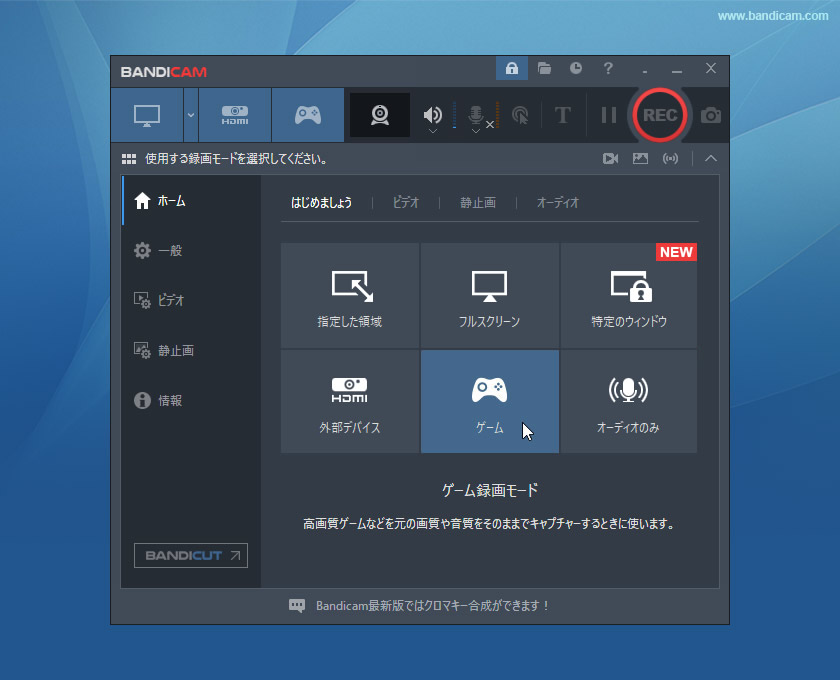Image resolution: width=840 pixels, height=680 pixels.
Task: Select screen recording mode monitor icon
Action: 147,115
